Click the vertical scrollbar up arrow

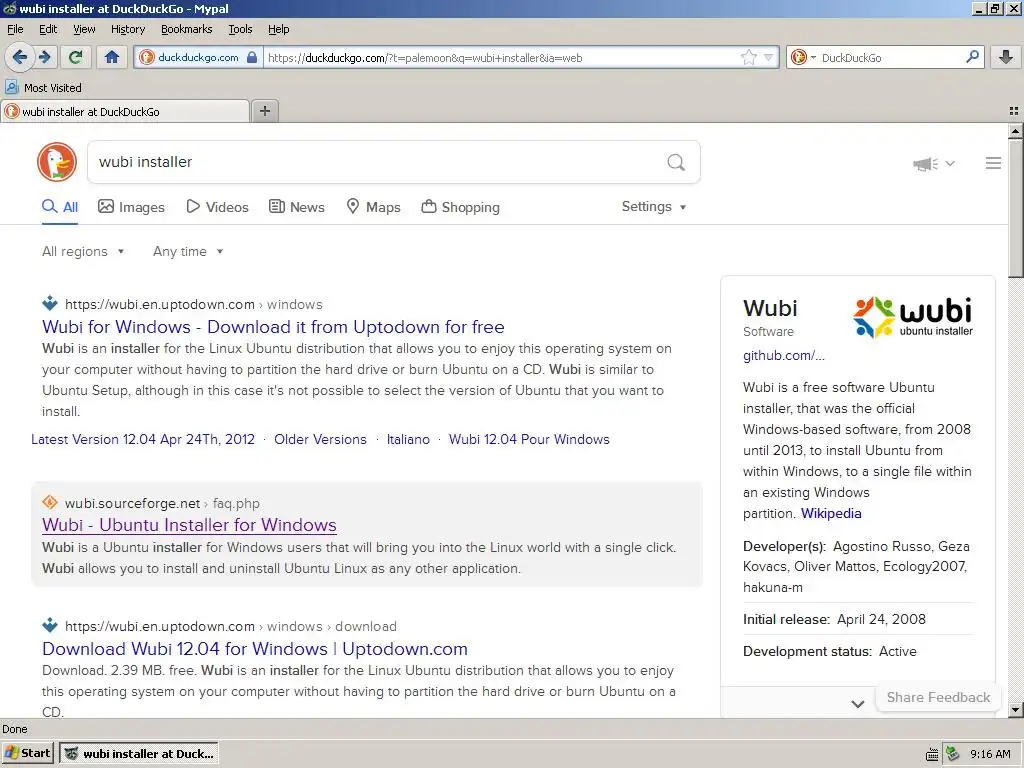click(1016, 131)
